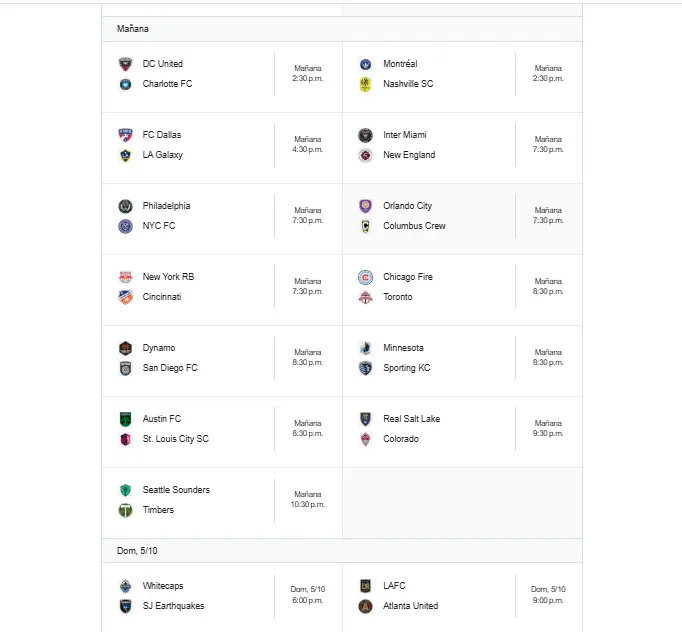Click the Nashville SC team logo
Screen dimensions: 682x632
pos(365,84)
